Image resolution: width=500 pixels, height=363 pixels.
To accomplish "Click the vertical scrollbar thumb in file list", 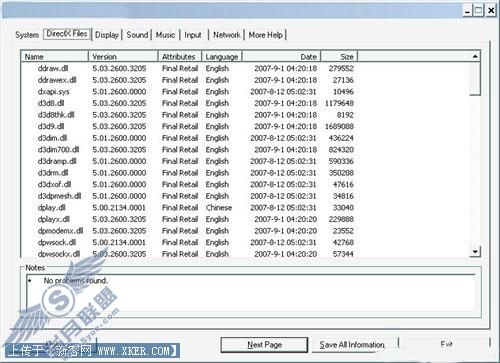I will [475, 79].
